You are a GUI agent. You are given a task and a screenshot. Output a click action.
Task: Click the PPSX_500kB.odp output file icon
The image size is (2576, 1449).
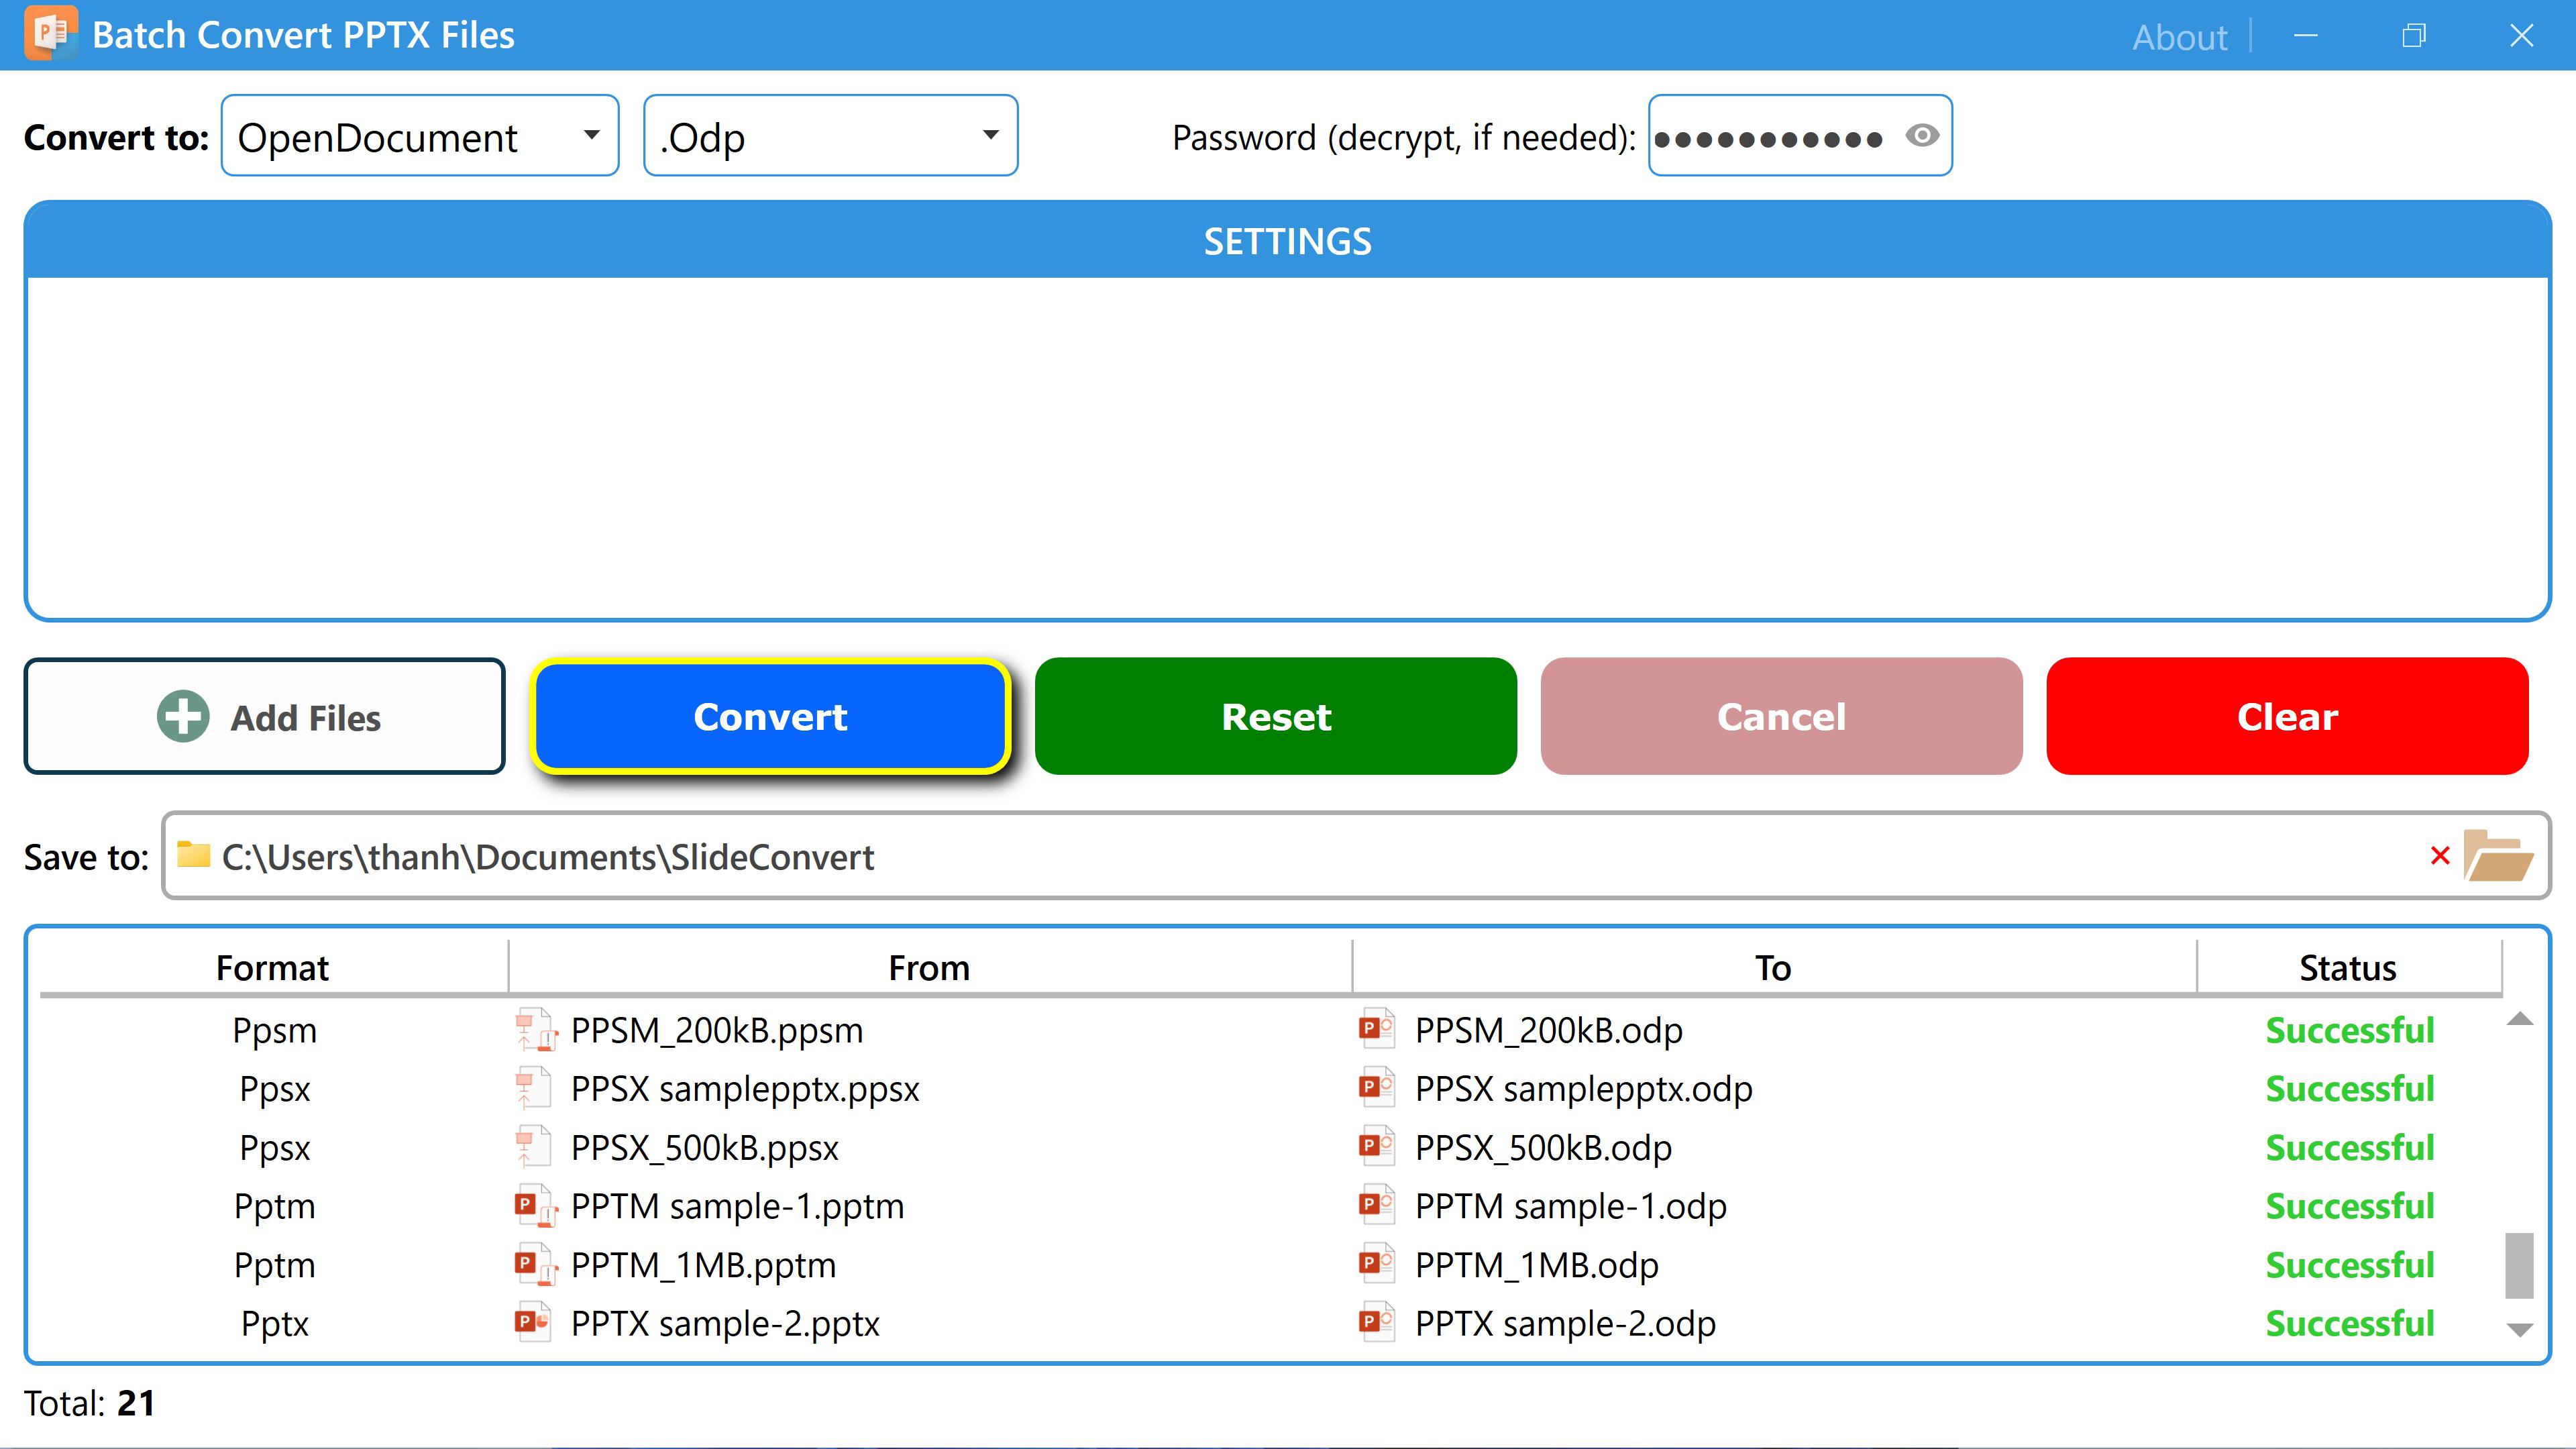point(1377,1145)
